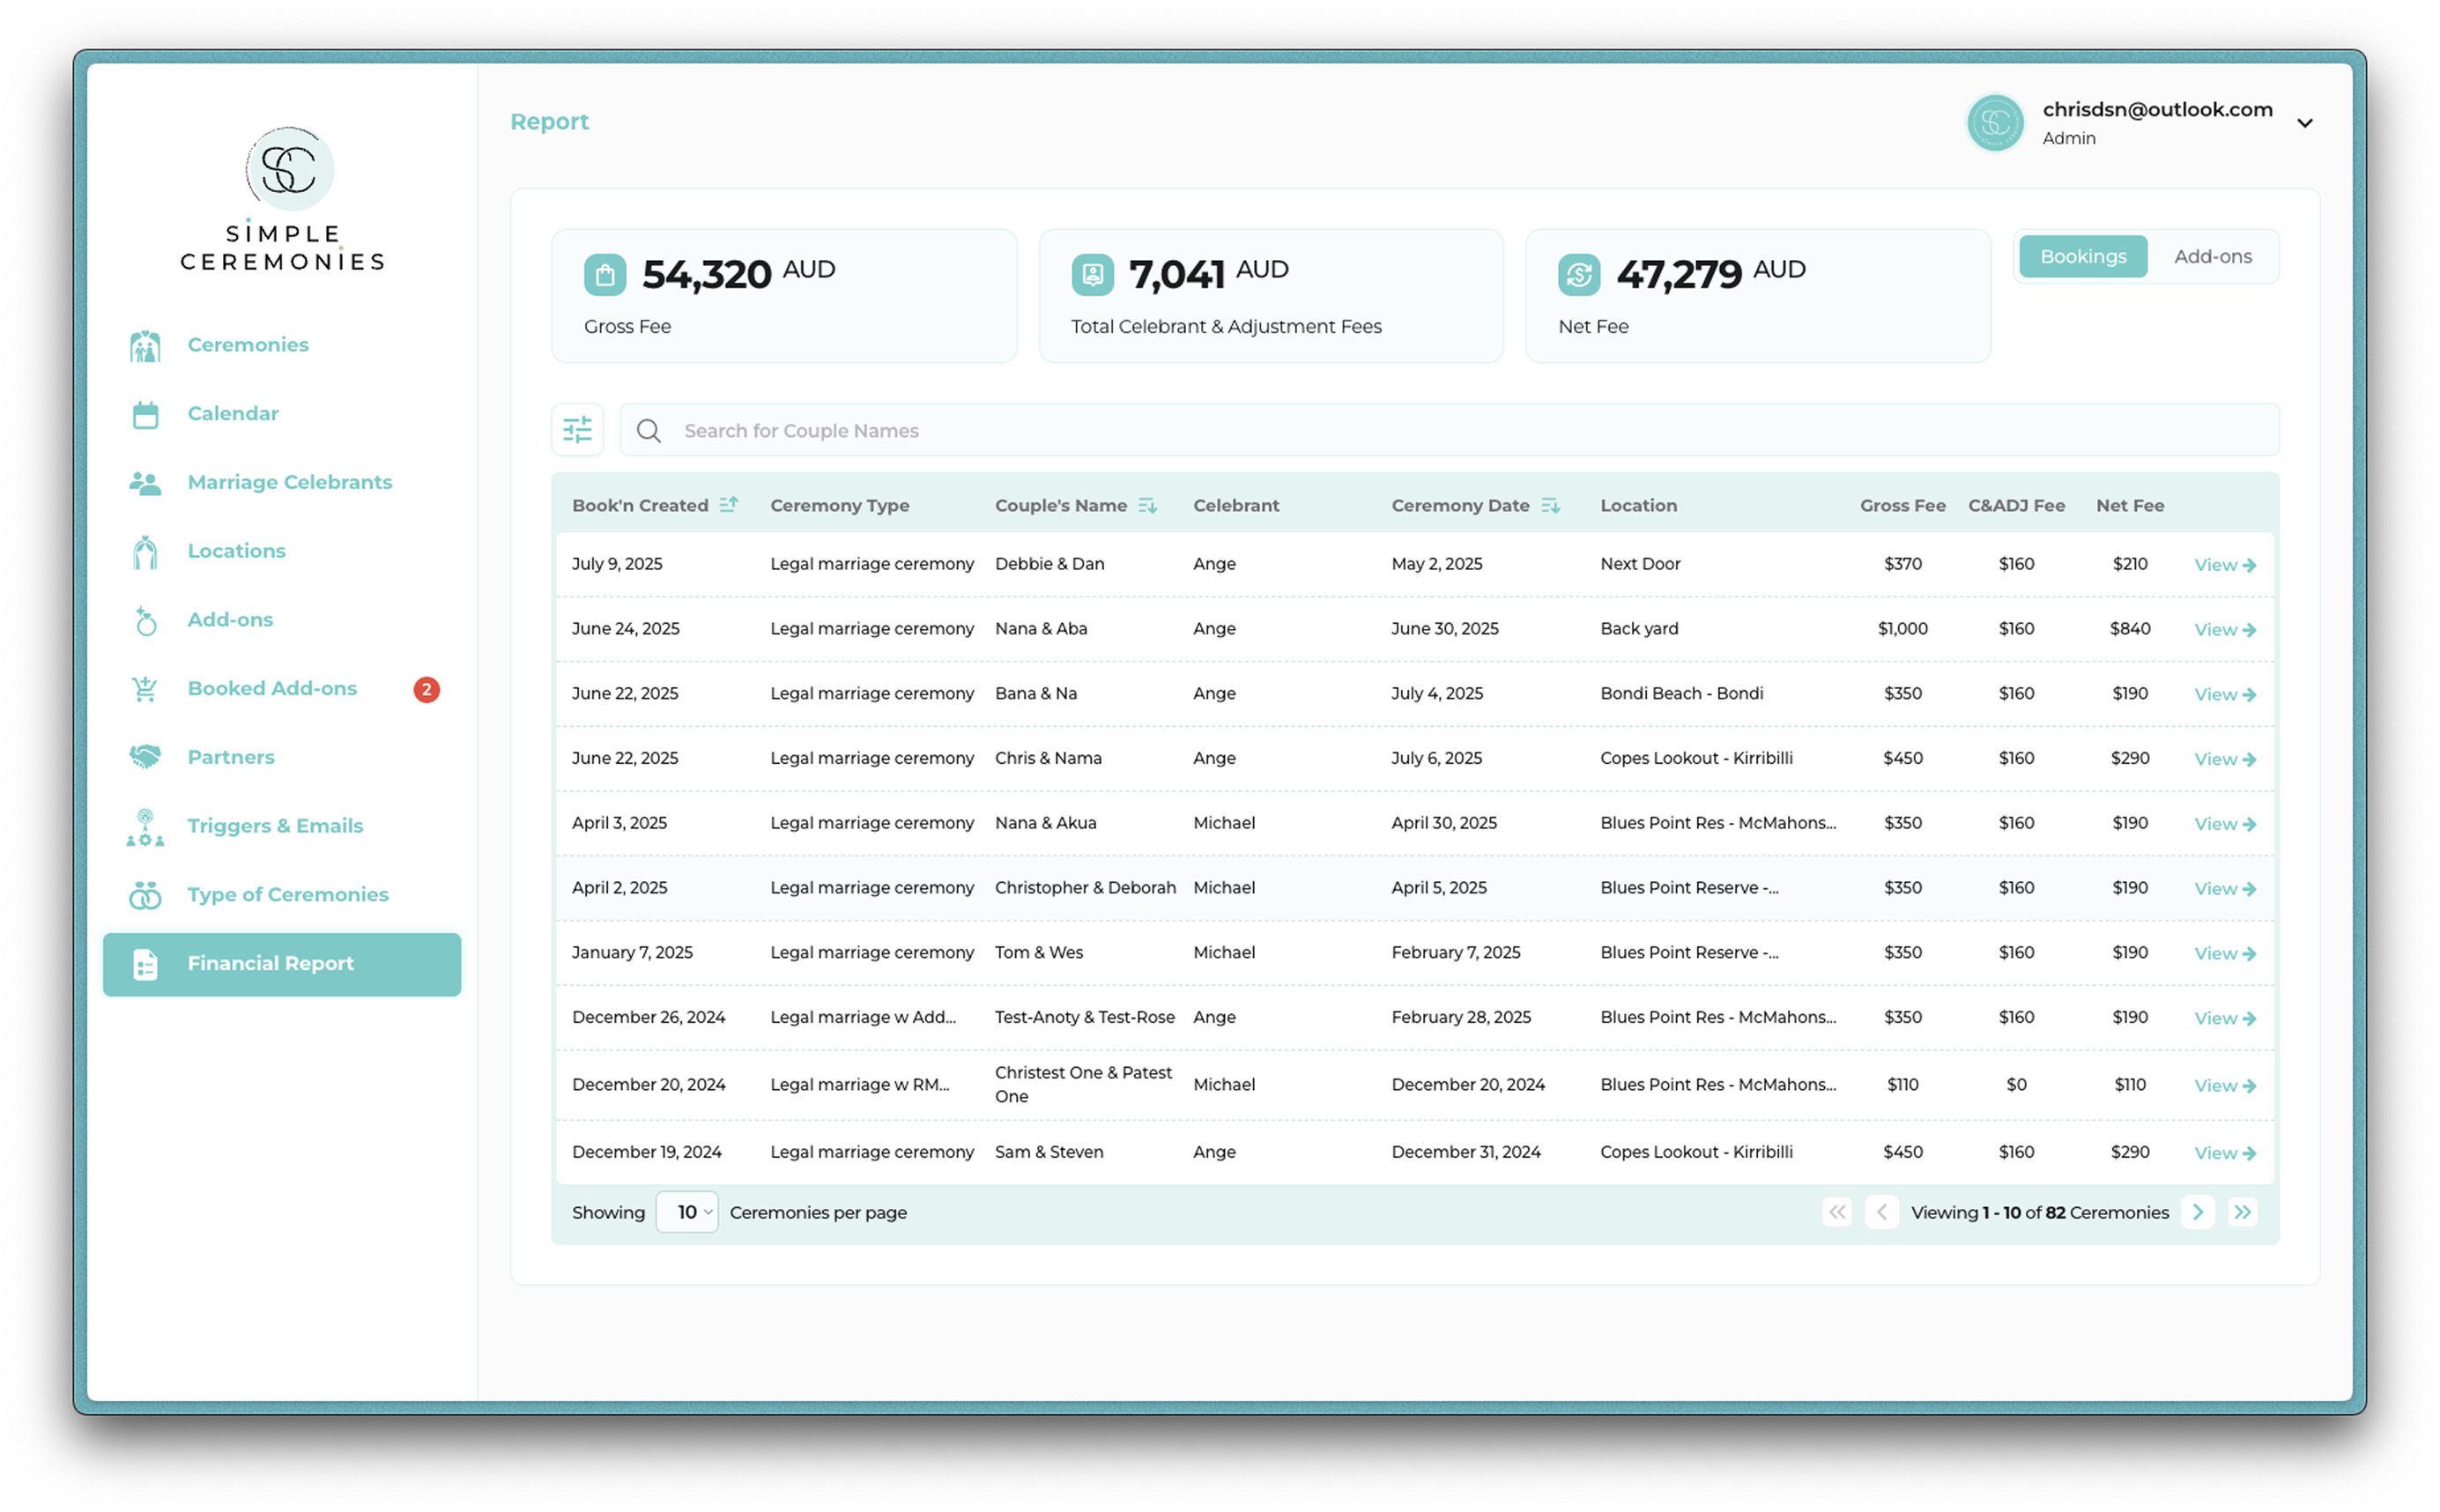2440x1512 pixels.
Task: Click the Triggers & Emails icon
Action: (145, 827)
